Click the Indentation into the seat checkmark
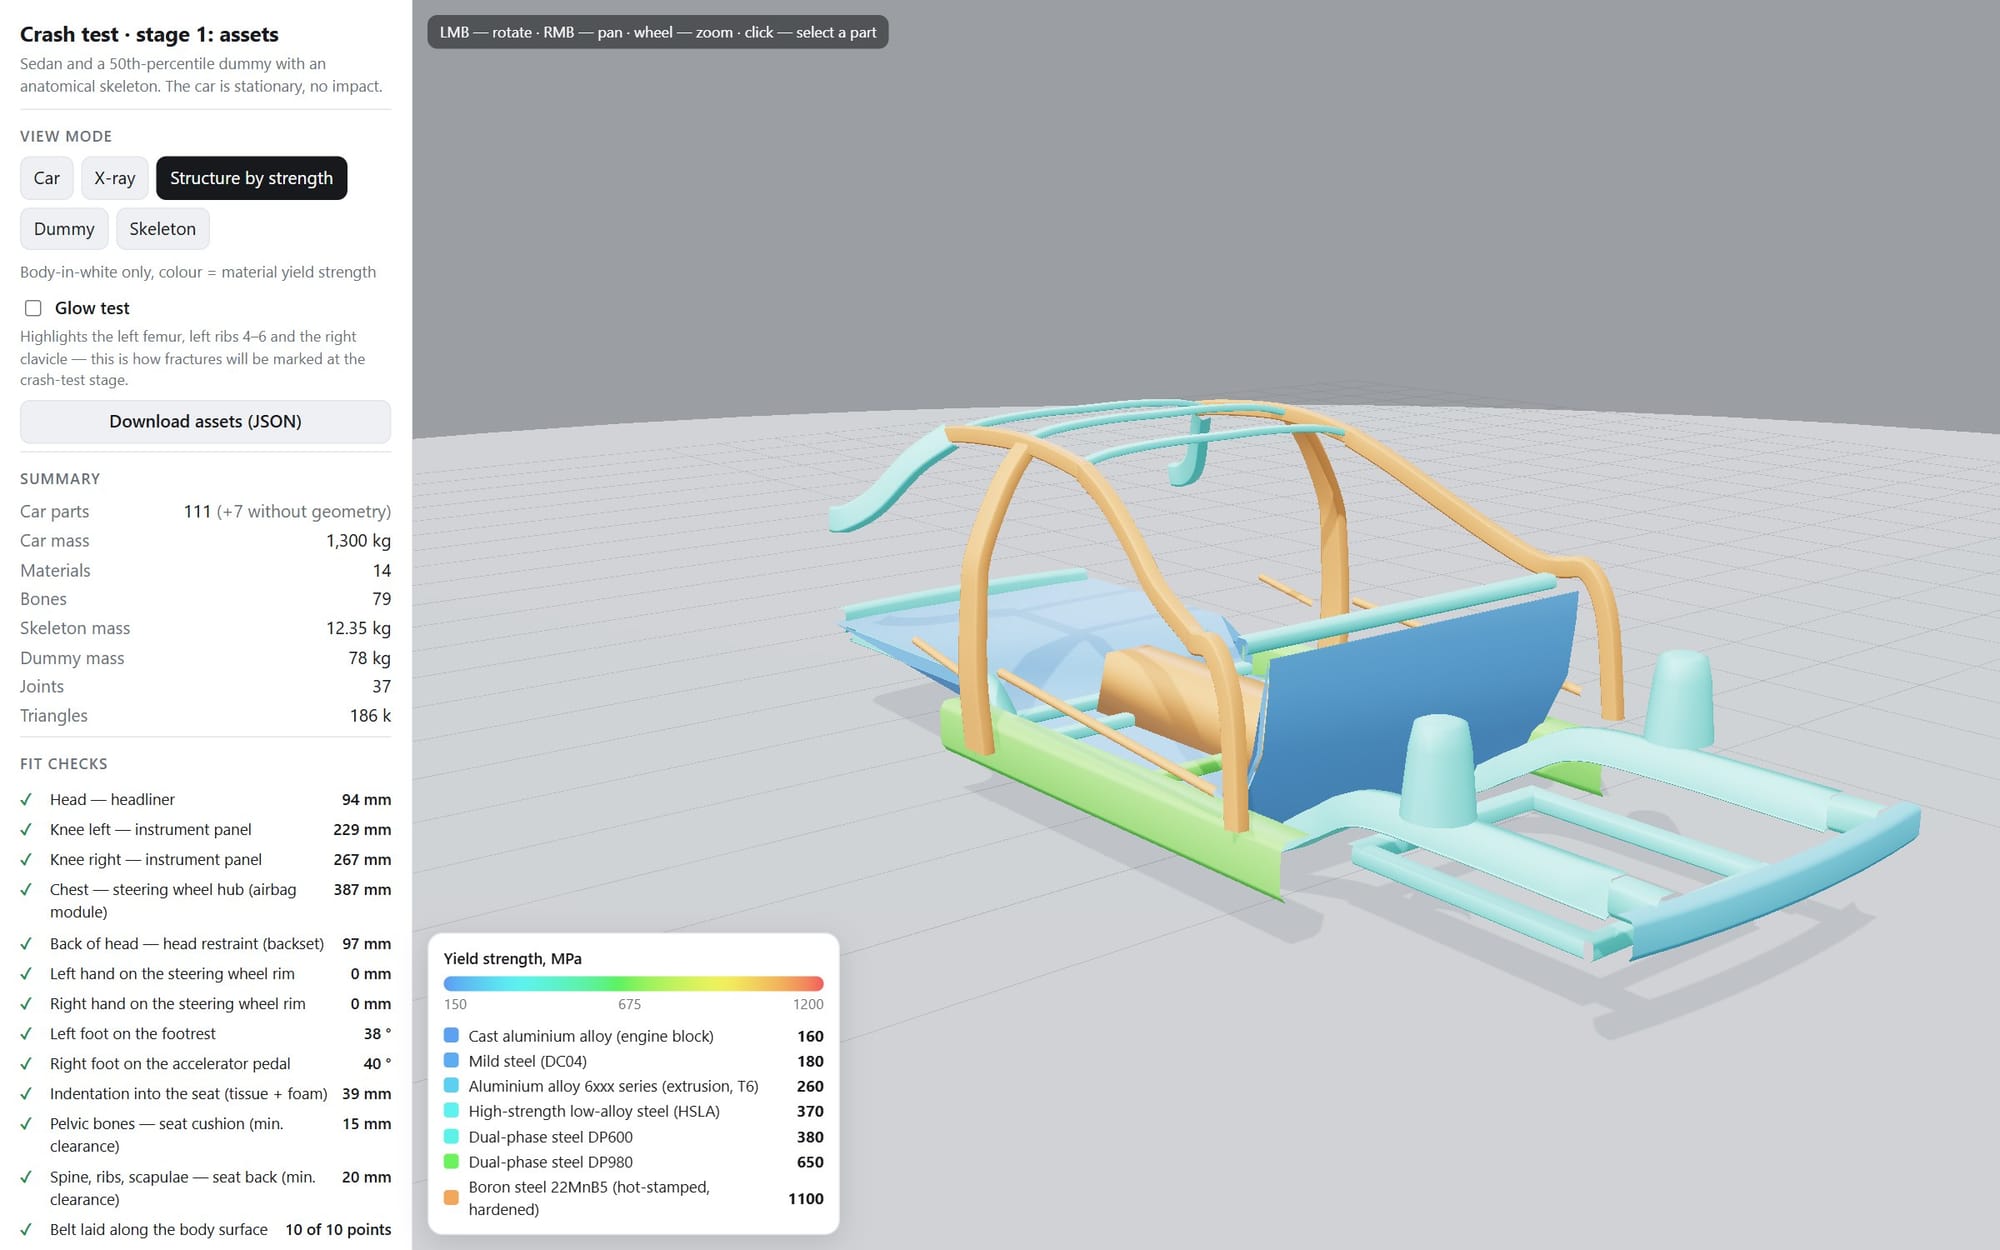 [26, 1094]
